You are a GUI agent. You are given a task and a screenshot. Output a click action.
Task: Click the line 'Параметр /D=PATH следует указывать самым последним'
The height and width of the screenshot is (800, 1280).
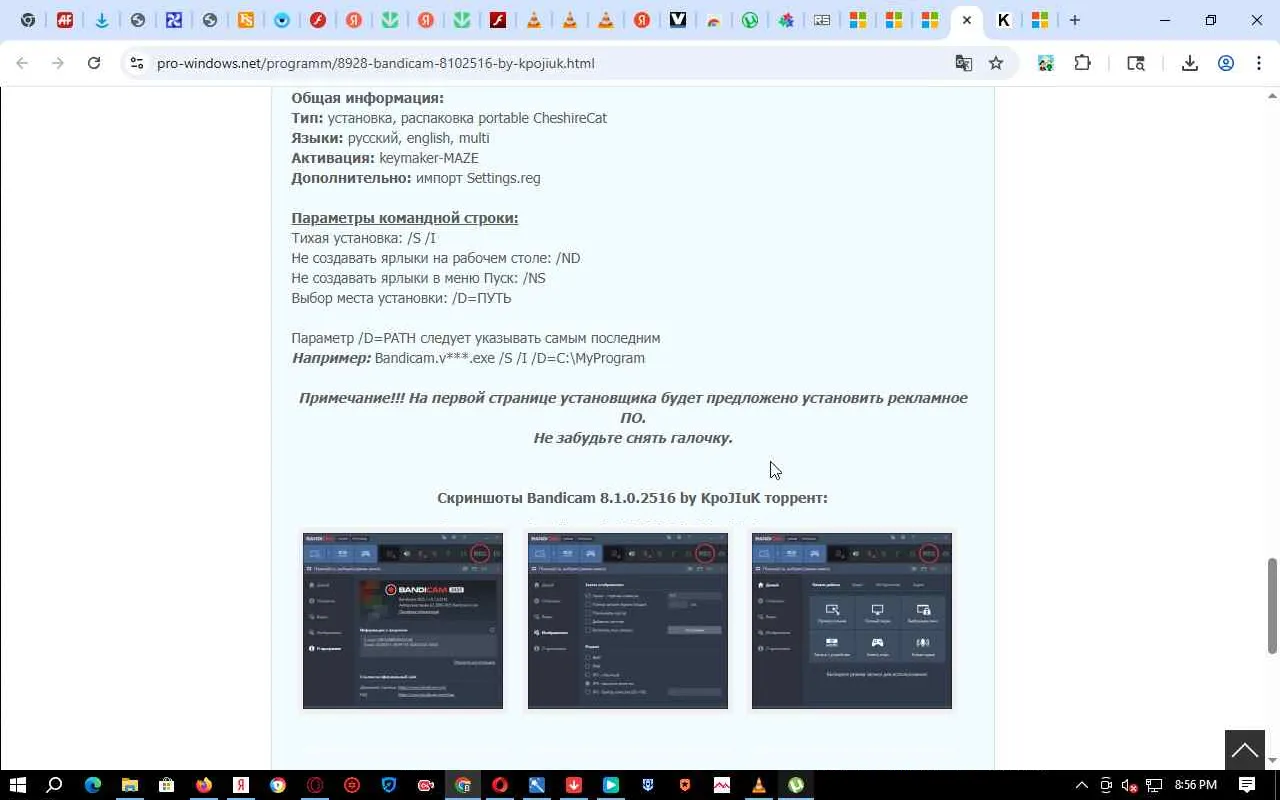click(x=476, y=338)
